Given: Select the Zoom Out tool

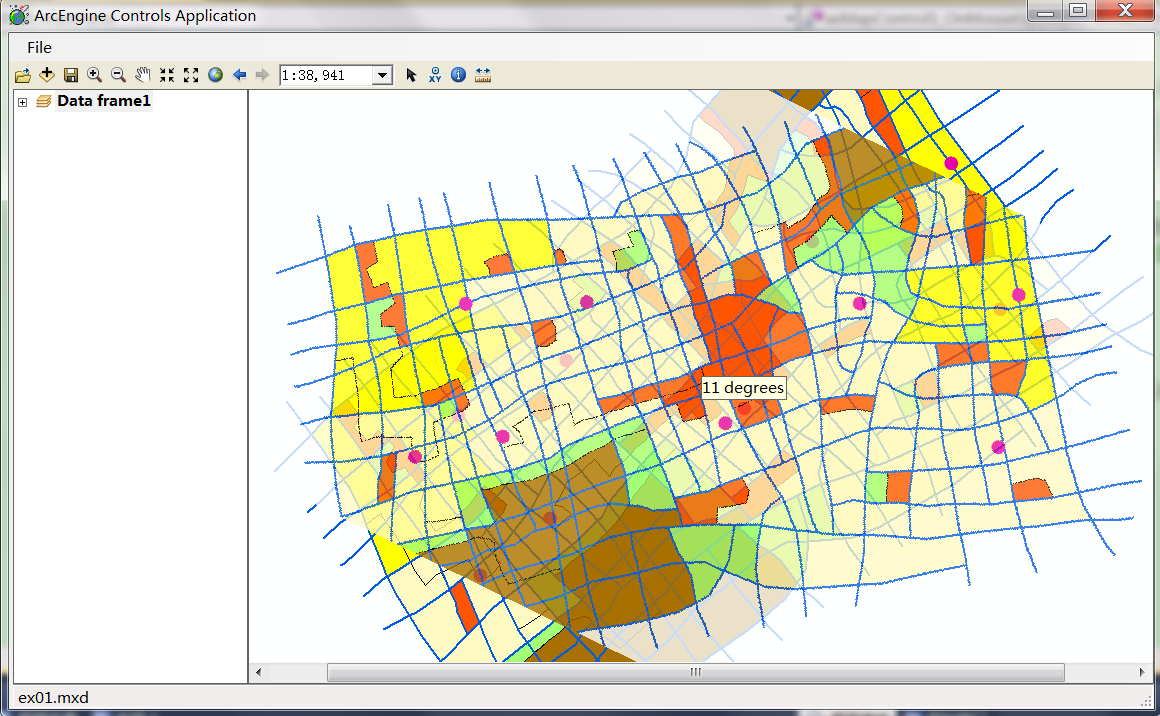Looking at the screenshot, I should [x=118, y=75].
